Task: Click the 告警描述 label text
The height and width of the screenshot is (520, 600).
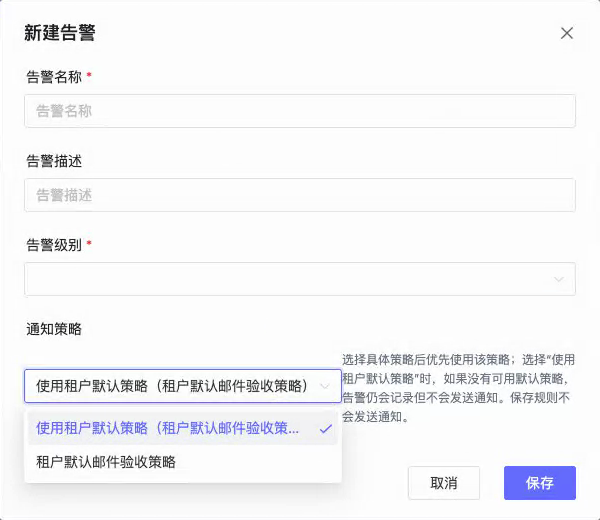Action: 54,161
